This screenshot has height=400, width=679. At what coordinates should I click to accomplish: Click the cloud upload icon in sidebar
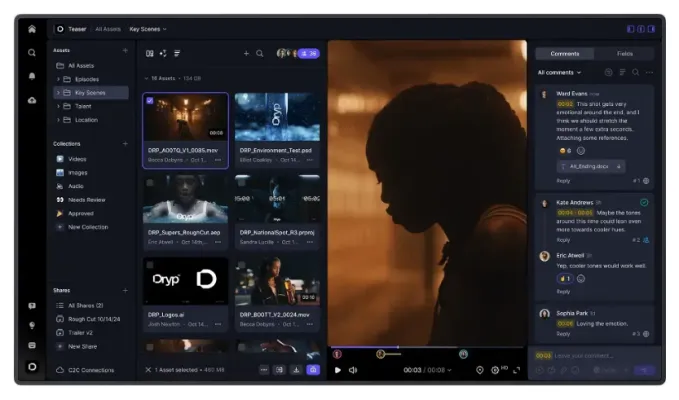[x=32, y=100]
